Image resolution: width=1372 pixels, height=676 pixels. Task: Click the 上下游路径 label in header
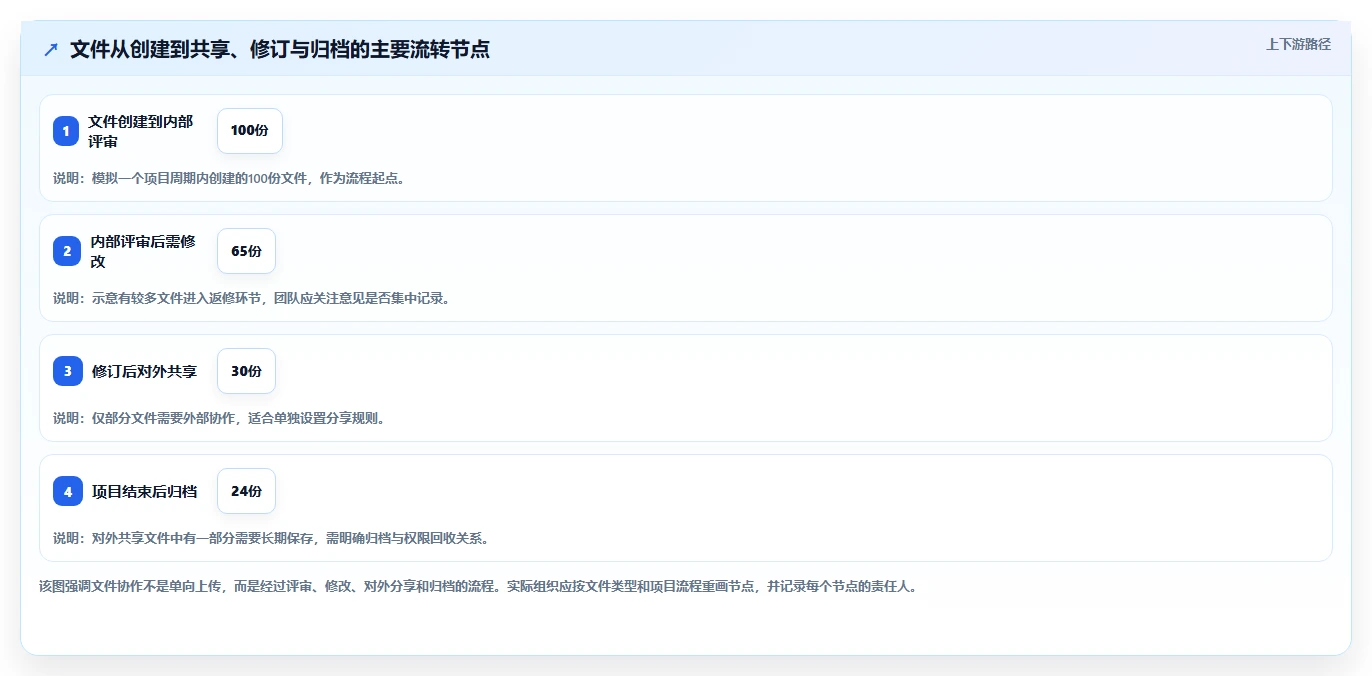1298,44
